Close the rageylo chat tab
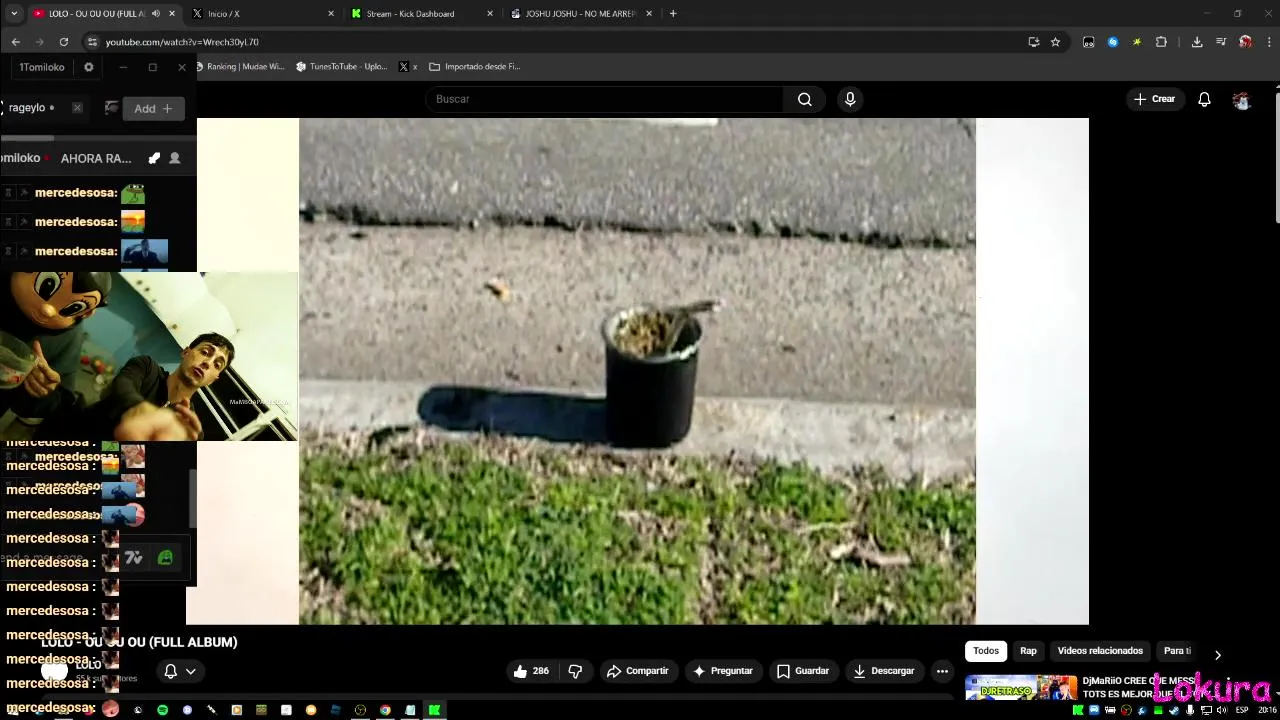The width and height of the screenshot is (1280, 720). tap(77, 108)
